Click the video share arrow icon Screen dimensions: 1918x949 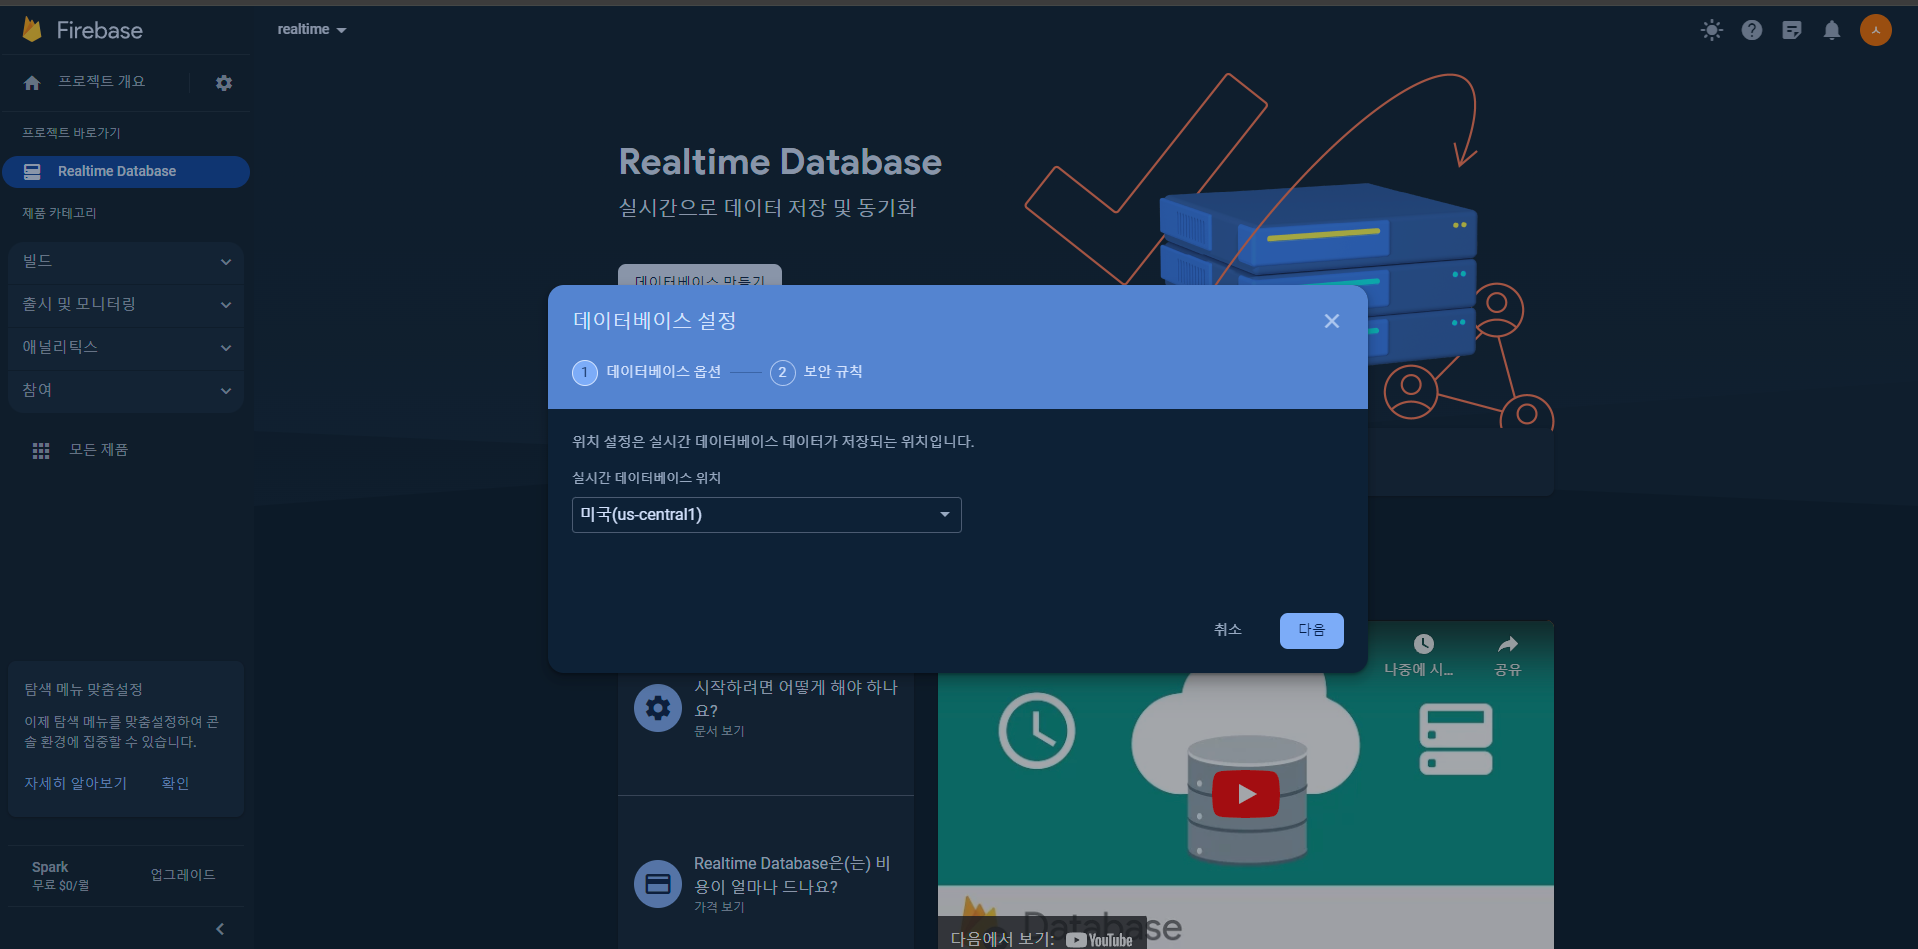[1508, 644]
